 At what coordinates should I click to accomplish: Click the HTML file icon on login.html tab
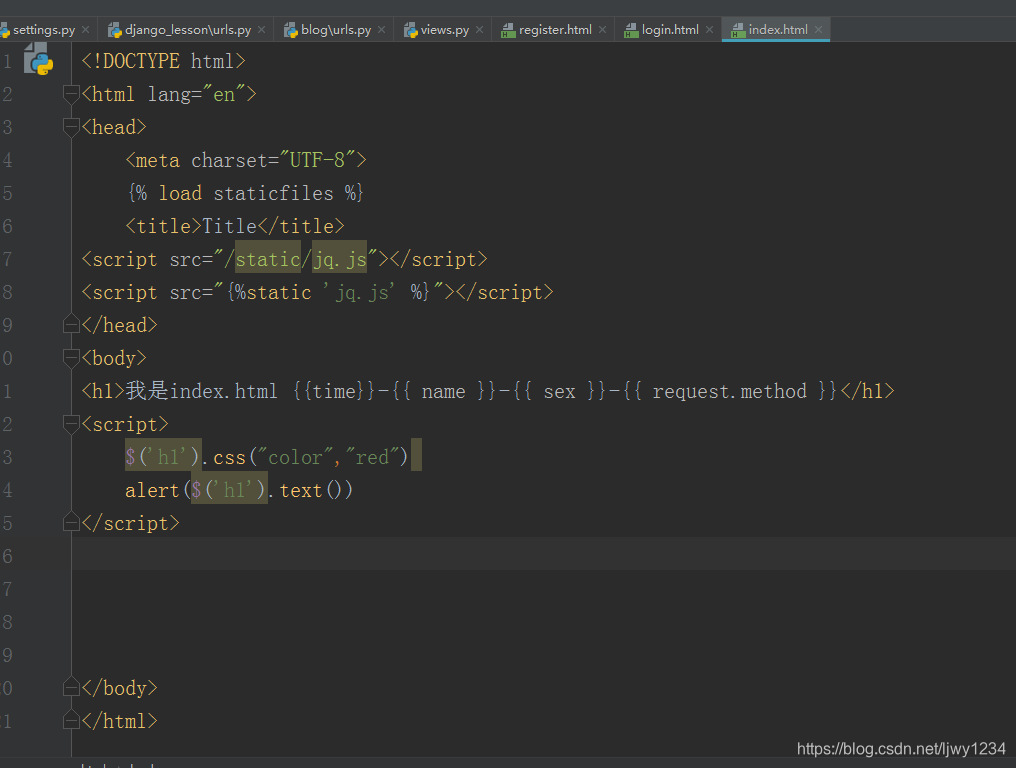(631, 30)
